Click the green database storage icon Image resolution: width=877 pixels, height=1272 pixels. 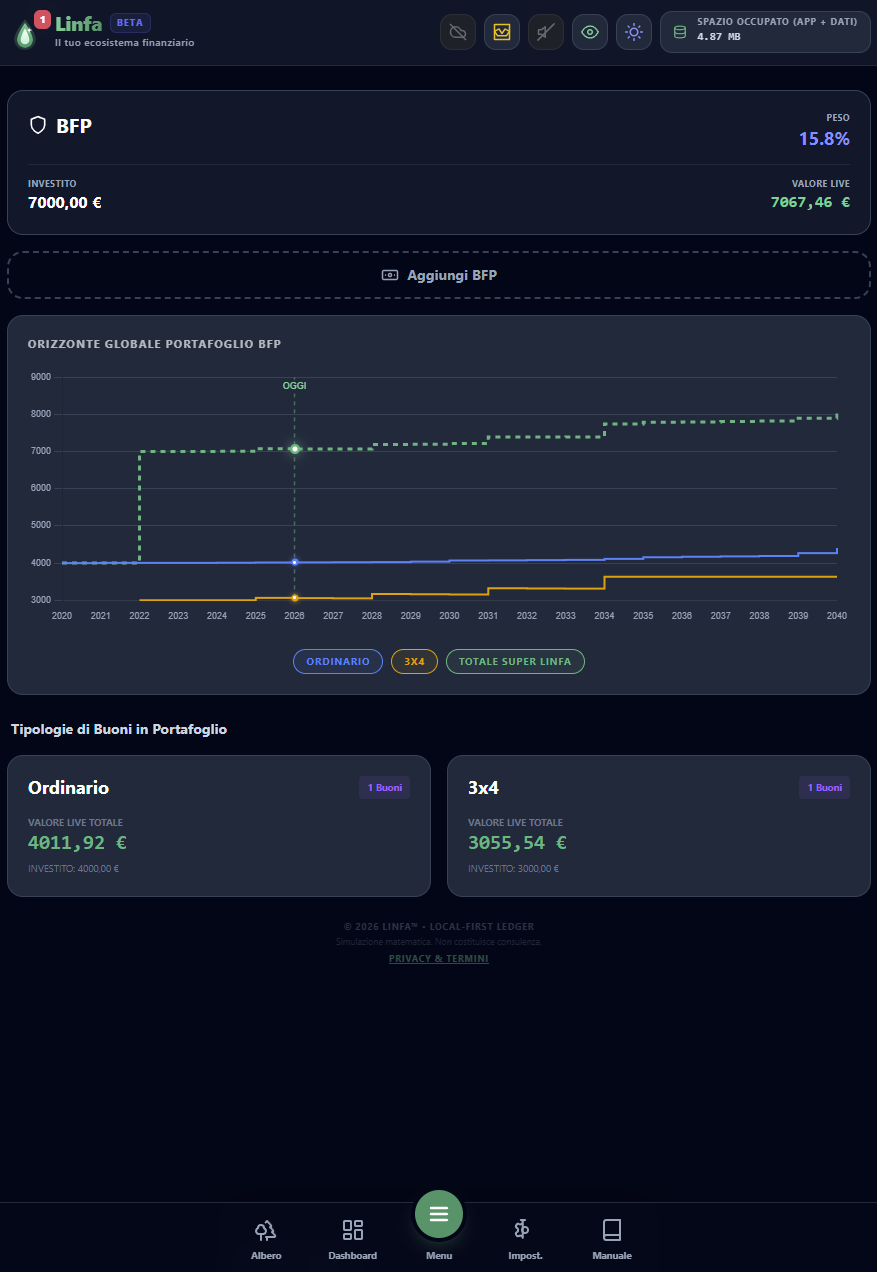[680, 32]
